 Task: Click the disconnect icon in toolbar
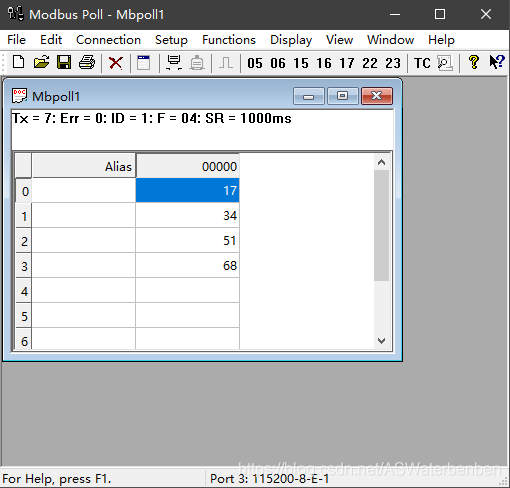[x=197, y=63]
